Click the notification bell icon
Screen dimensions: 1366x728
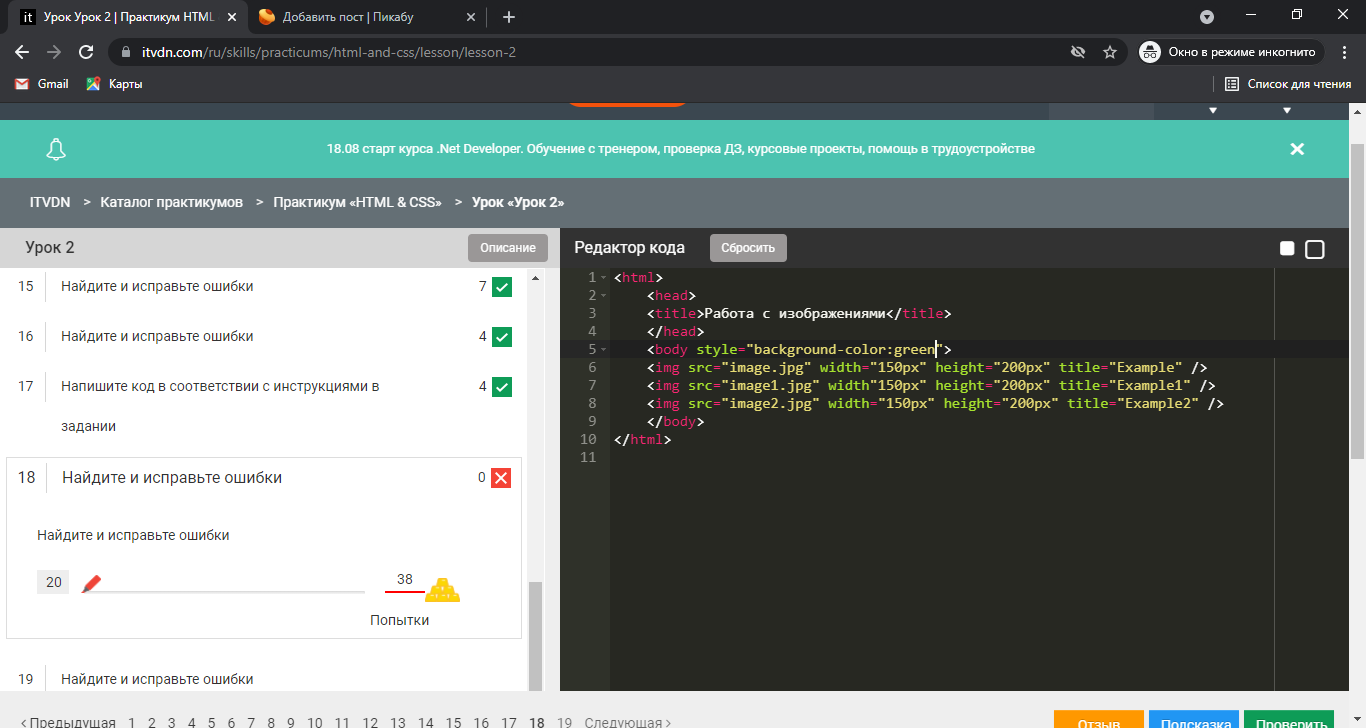[56, 149]
